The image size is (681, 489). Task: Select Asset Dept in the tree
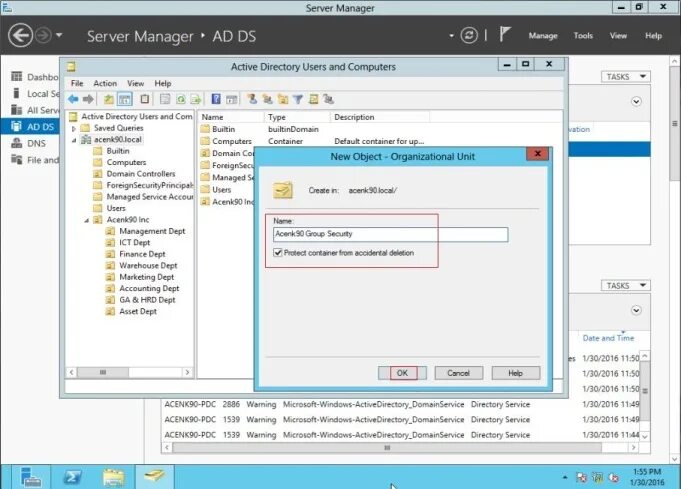(138, 312)
